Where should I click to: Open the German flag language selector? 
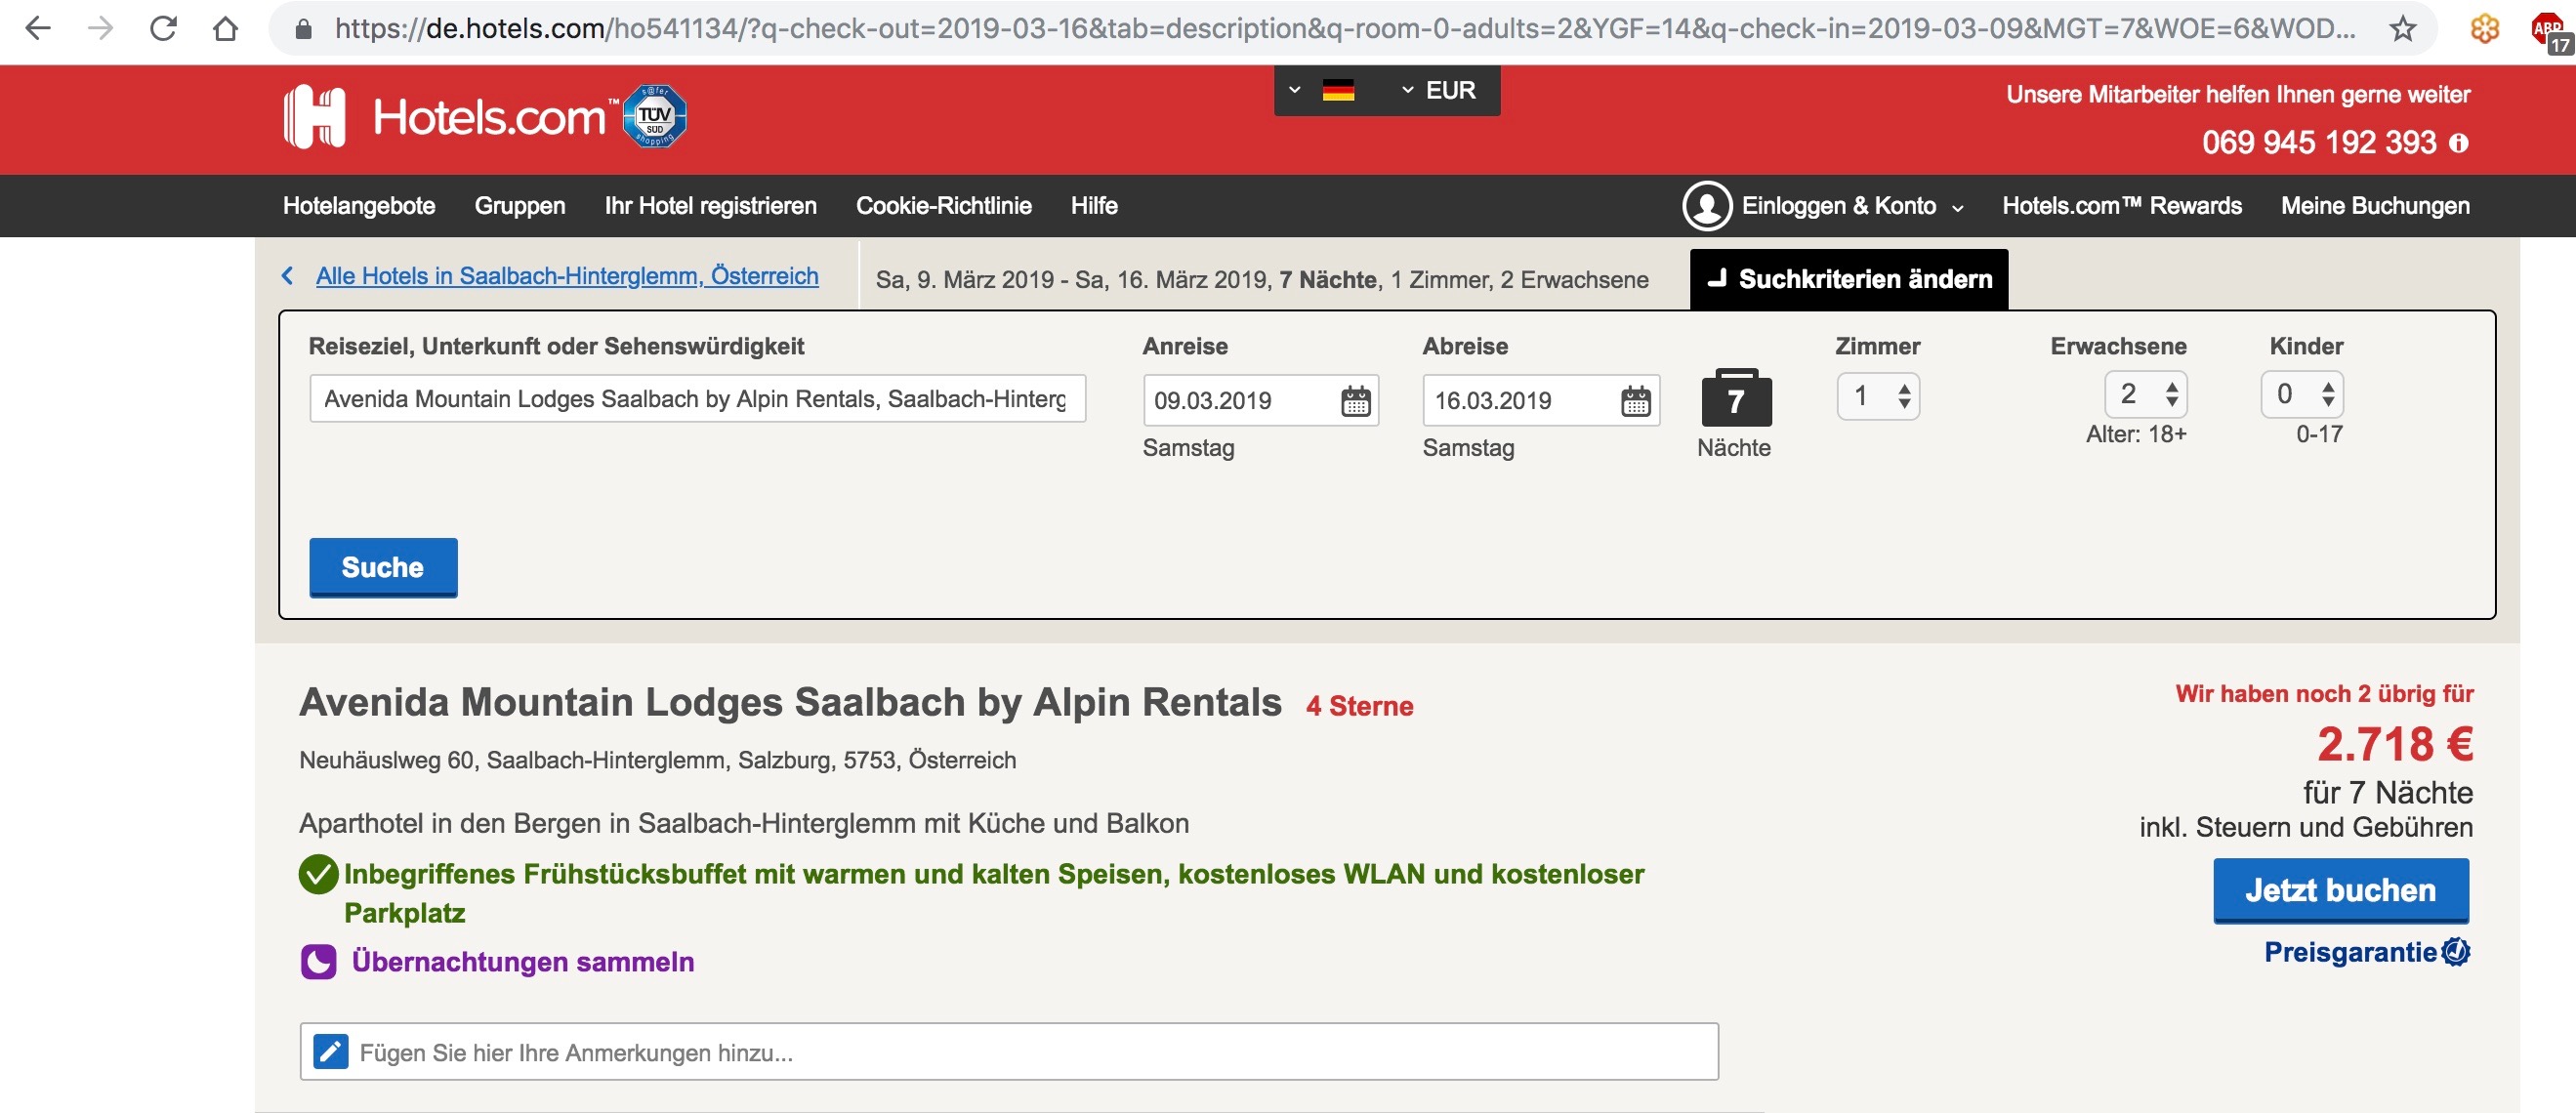click(1322, 90)
